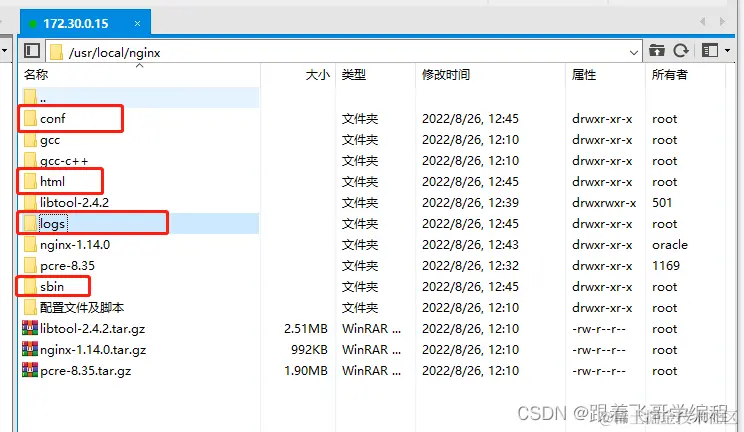Click owner '1169' in pcre-8.35 row
This screenshot has height=432, width=744.
[666, 266]
